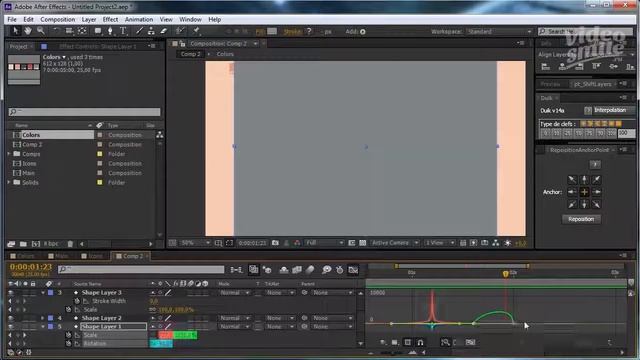The width and height of the screenshot is (640, 360).
Task: Open the Workspace Standard dropdown
Action: [499, 31]
